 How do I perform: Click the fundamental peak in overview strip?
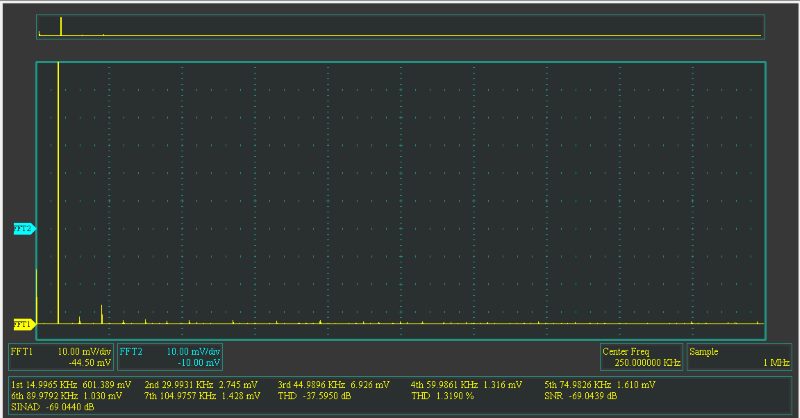(61, 27)
